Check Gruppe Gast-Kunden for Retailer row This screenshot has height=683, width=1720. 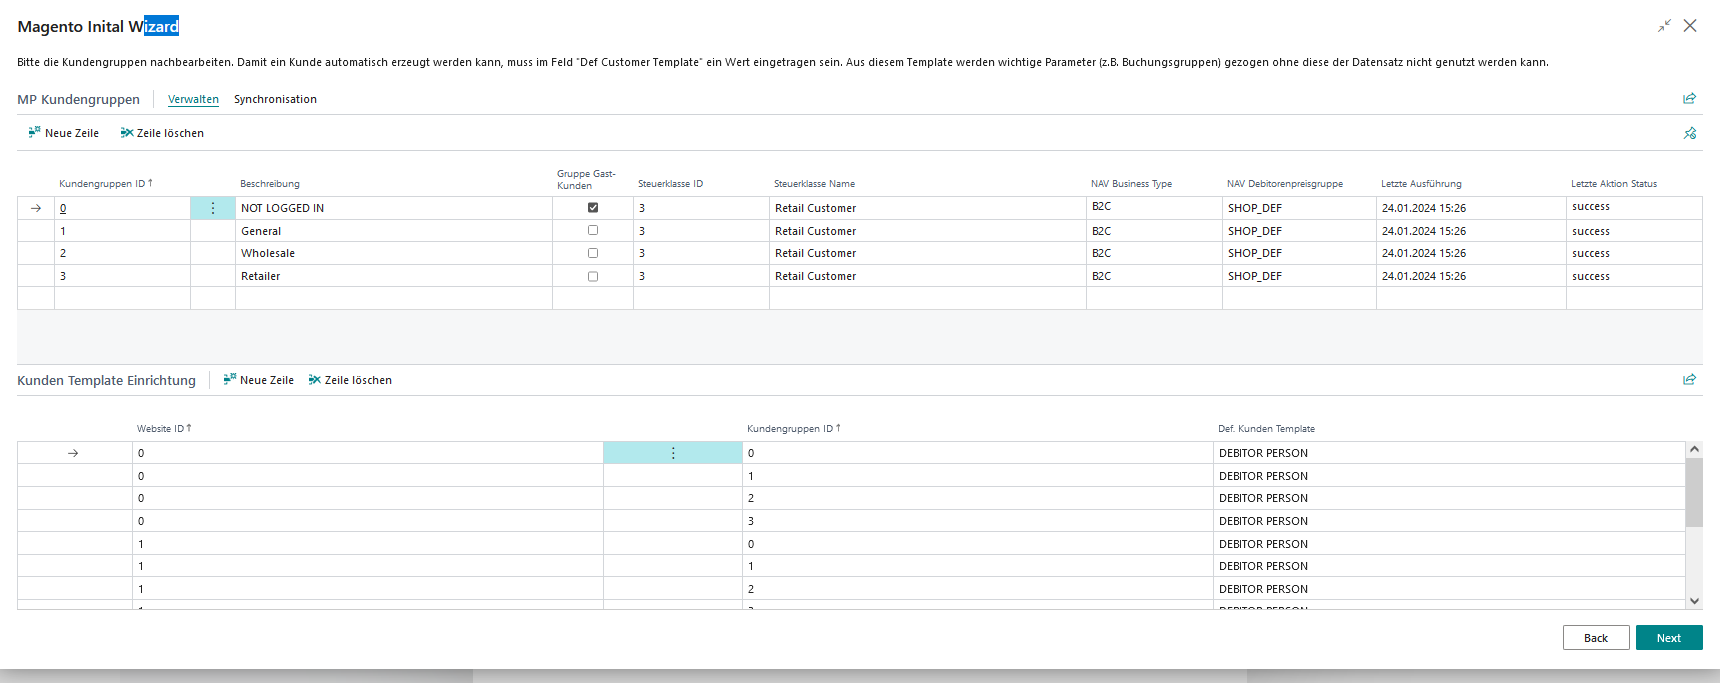coord(593,276)
